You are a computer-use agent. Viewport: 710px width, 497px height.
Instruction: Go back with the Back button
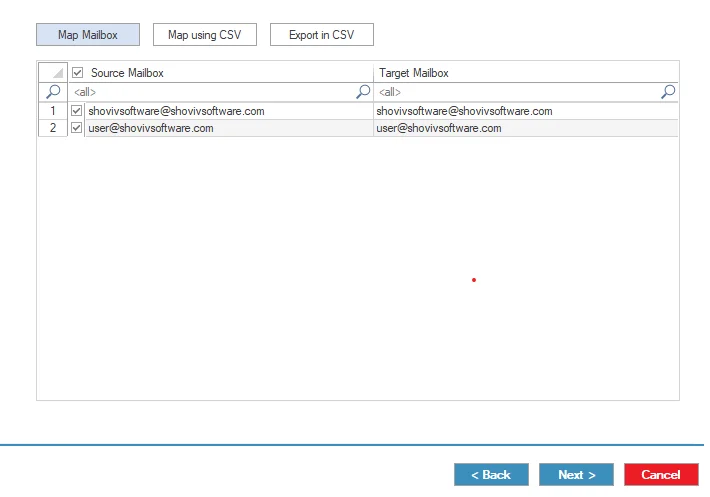pos(491,474)
